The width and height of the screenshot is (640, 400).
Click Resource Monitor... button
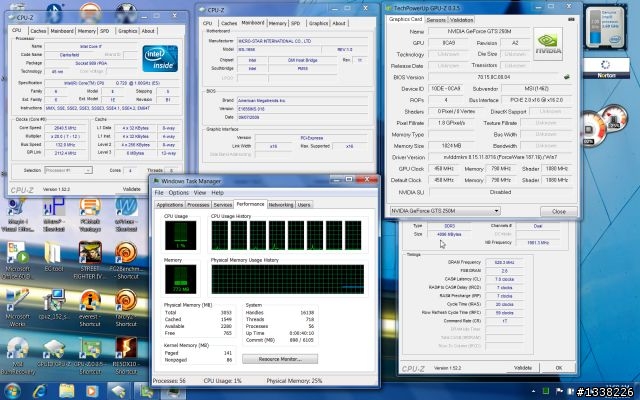pyautogui.click(x=280, y=359)
